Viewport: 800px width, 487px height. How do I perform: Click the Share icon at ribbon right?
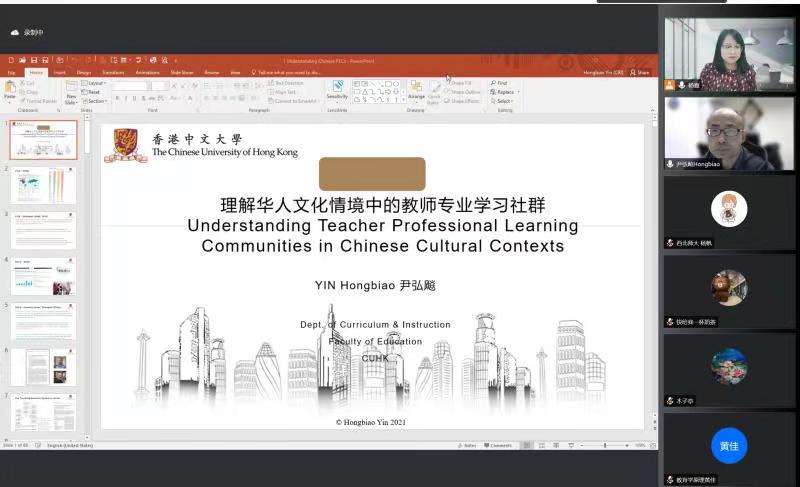641,72
